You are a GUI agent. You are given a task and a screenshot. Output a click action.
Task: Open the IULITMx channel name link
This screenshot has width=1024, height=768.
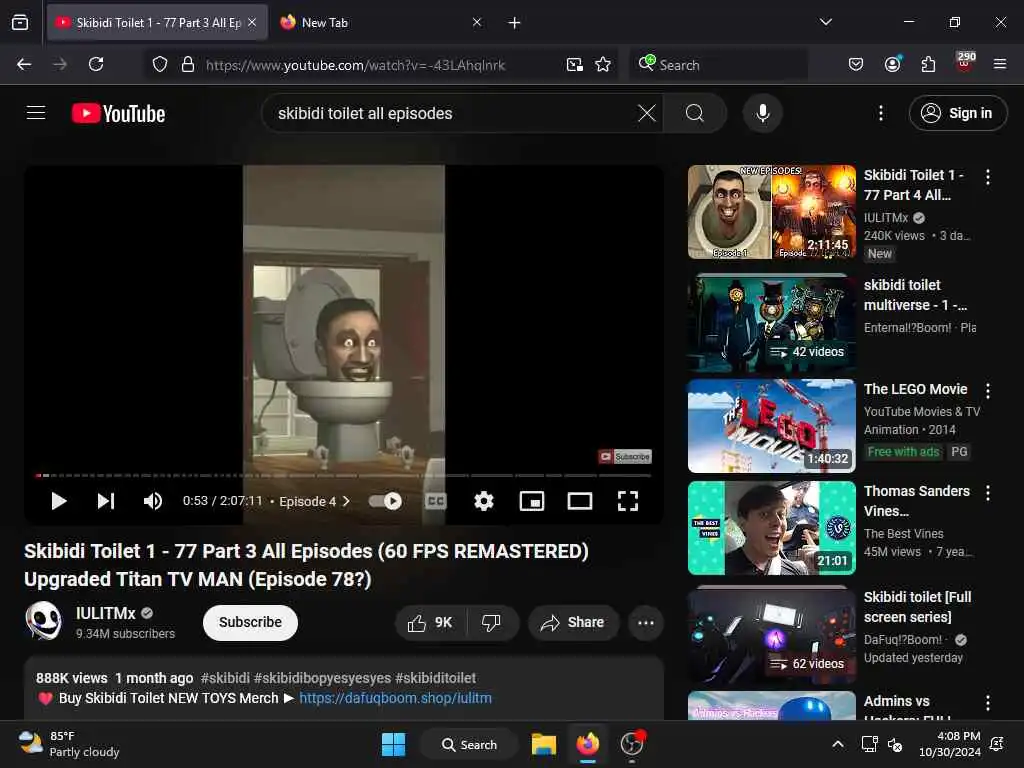click(x=105, y=613)
